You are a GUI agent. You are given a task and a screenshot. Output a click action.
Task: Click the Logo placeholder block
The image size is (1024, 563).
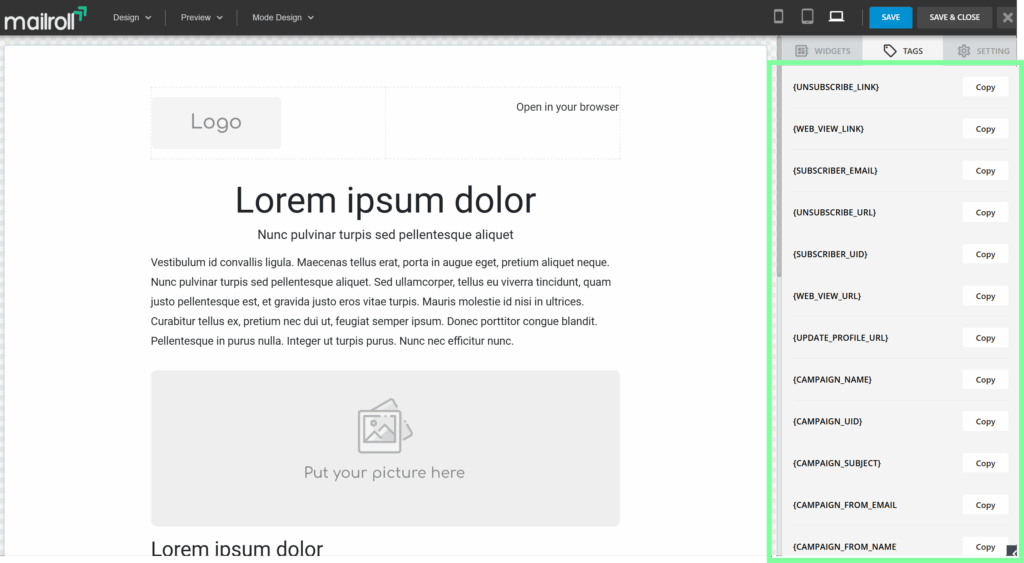point(216,122)
